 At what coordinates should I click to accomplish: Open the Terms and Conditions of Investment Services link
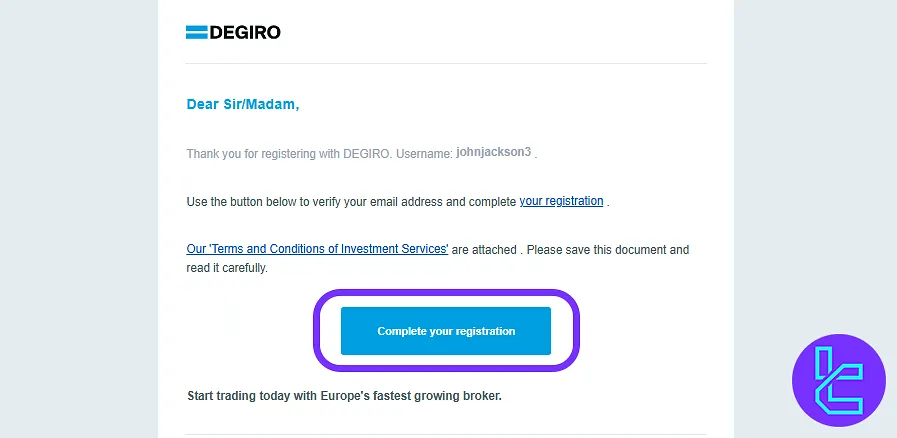tap(317, 249)
